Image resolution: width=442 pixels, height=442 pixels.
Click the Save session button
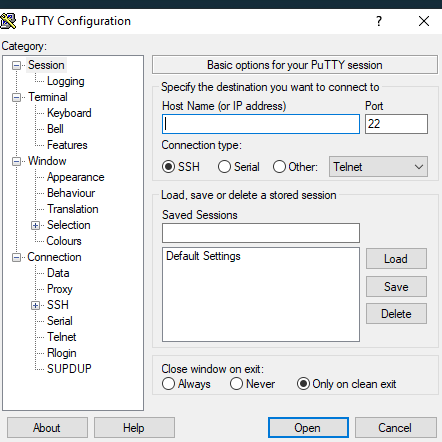point(396,287)
